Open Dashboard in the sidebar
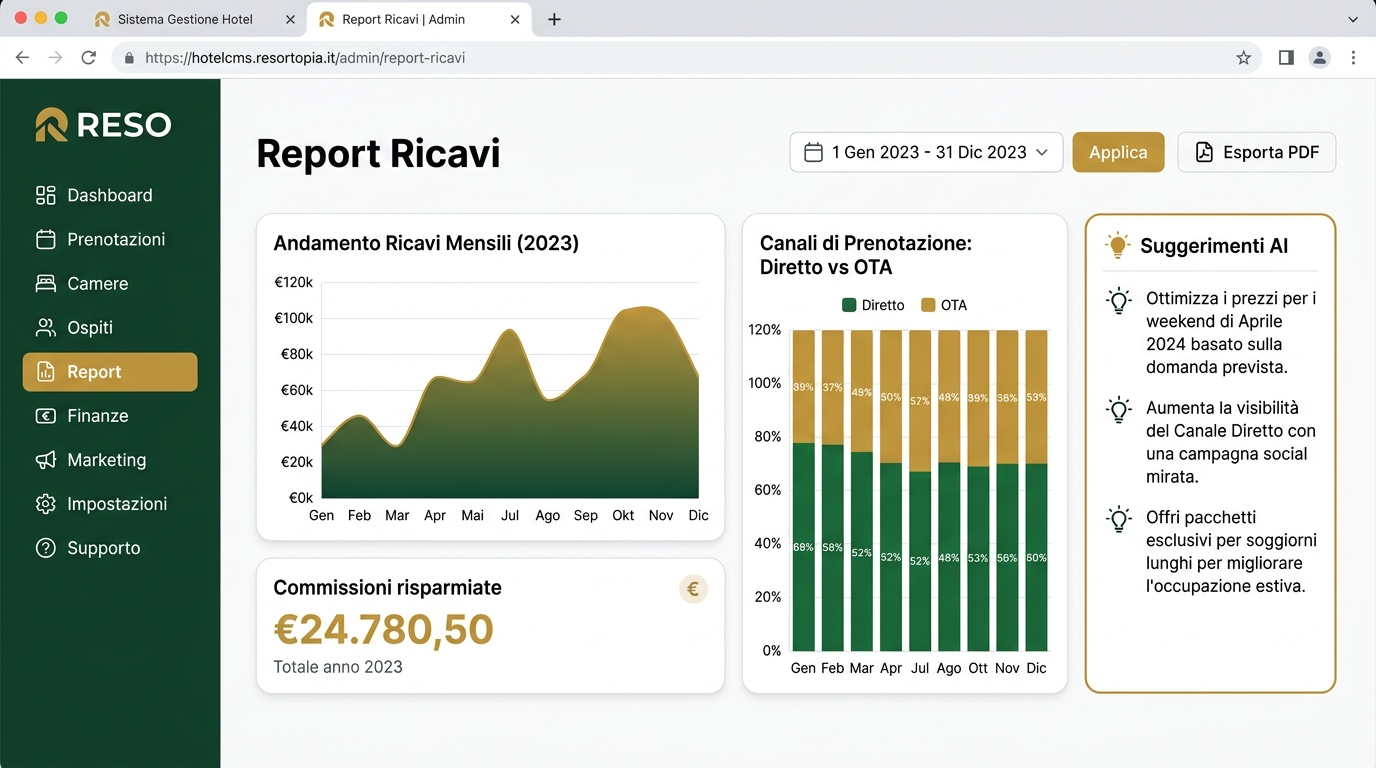Viewport: 1376px width, 768px height. coord(110,195)
